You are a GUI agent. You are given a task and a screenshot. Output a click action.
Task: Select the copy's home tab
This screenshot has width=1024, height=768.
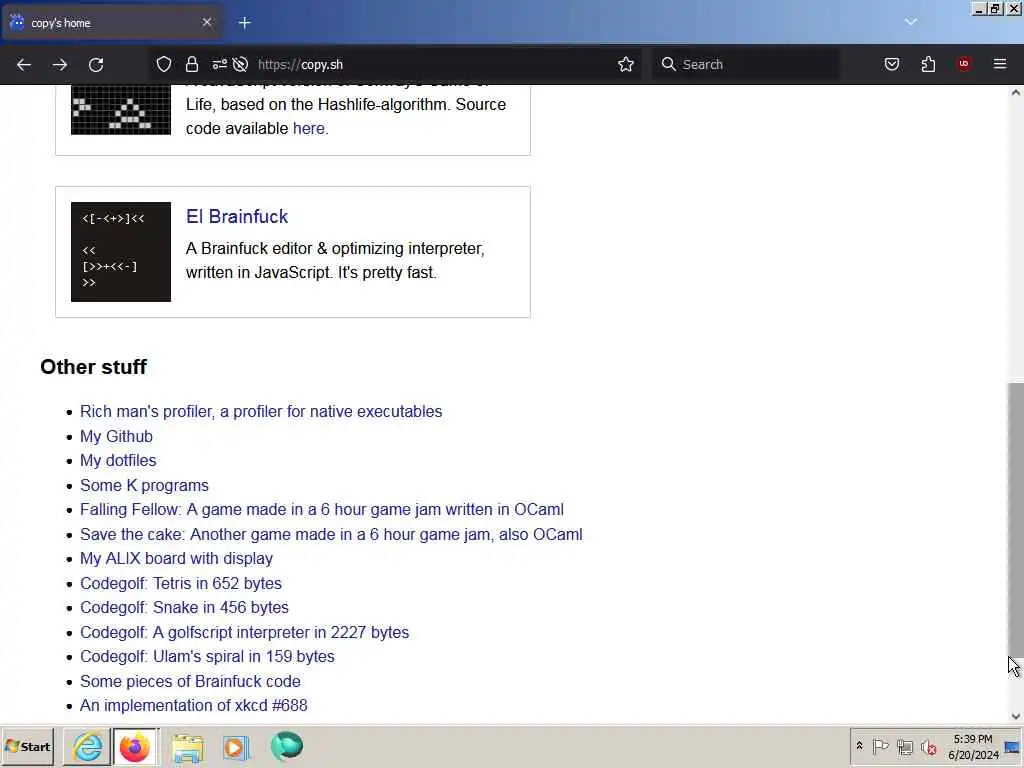(111, 23)
